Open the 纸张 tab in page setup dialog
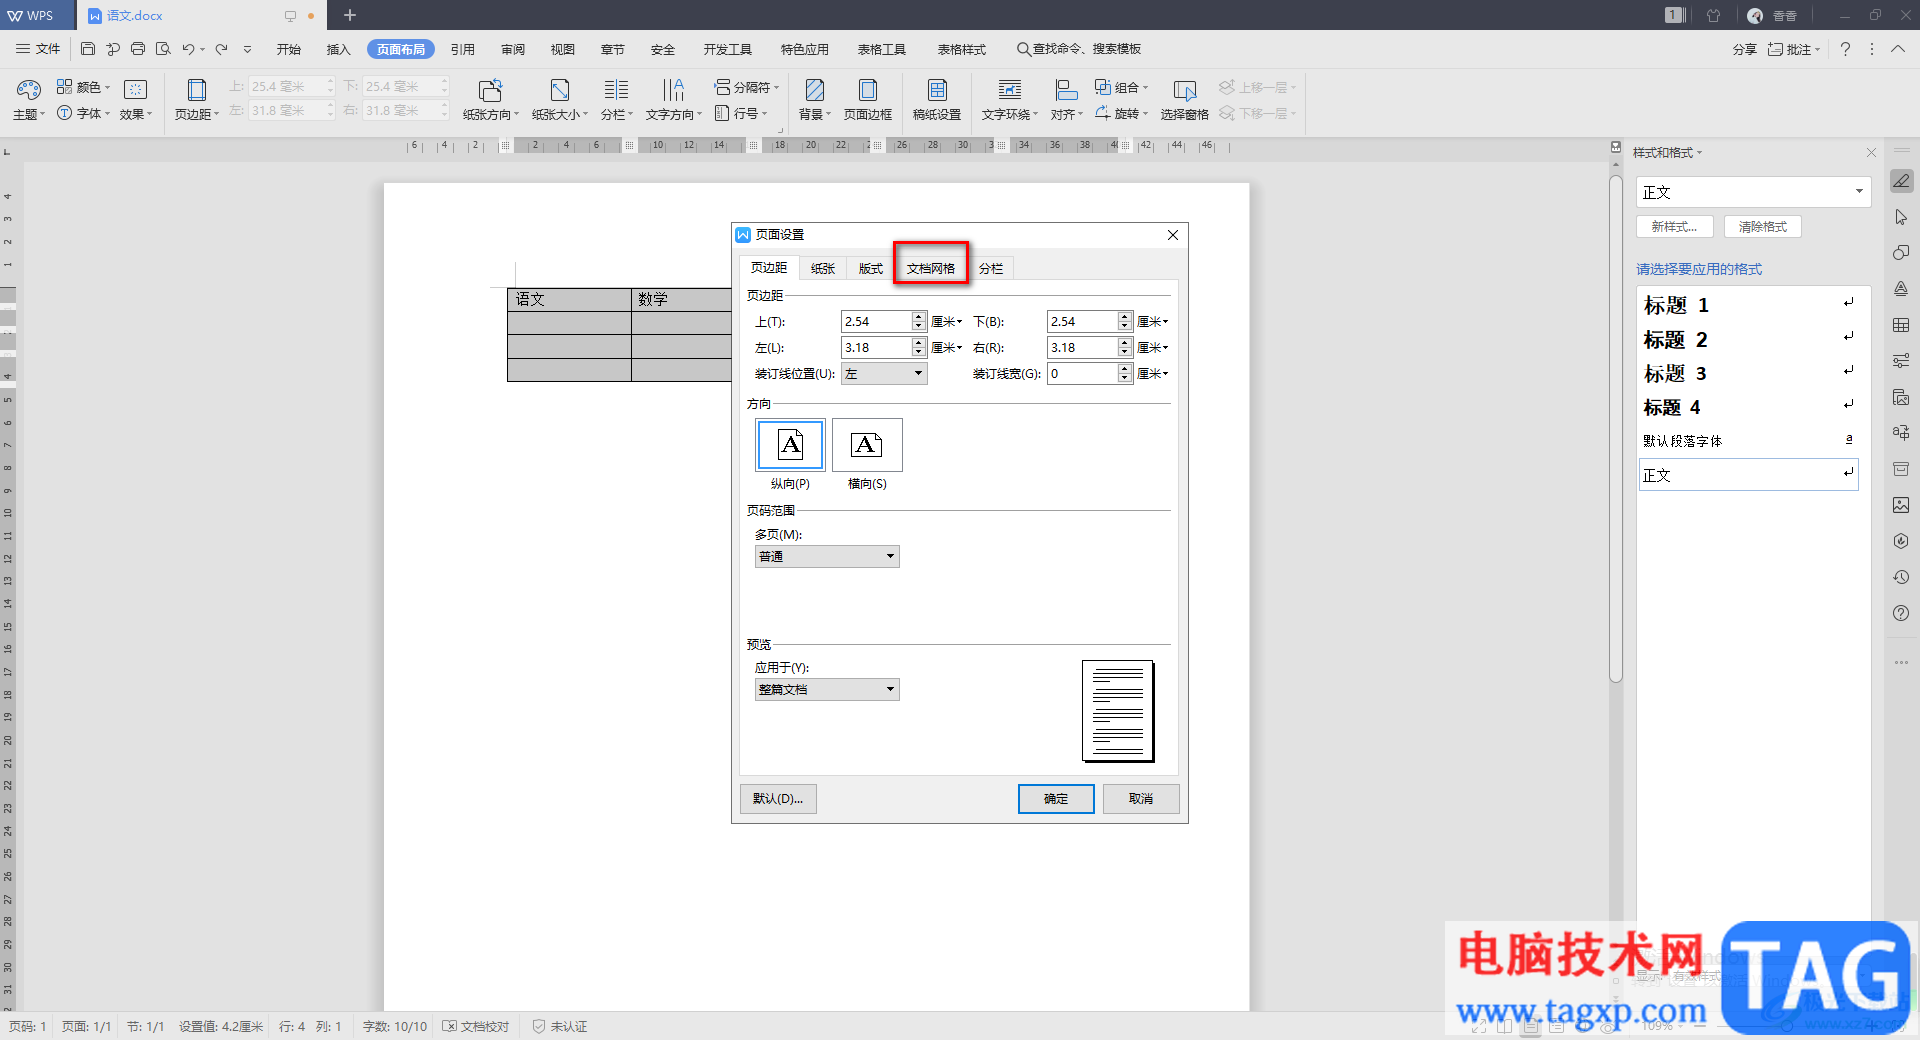Image resolution: width=1920 pixels, height=1040 pixels. [823, 268]
